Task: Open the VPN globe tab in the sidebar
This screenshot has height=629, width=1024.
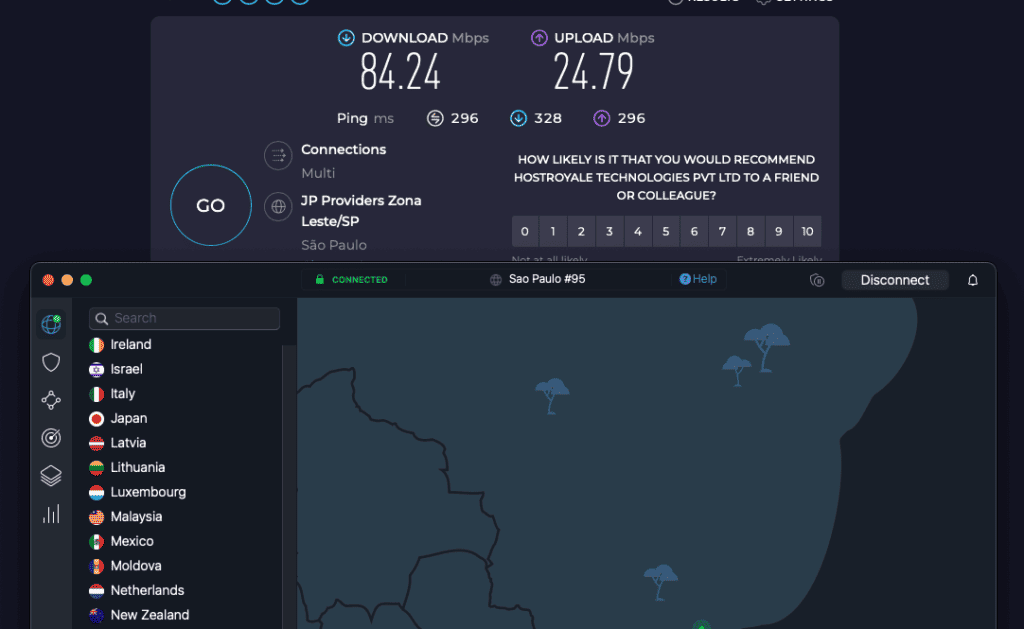Action: (51, 324)
